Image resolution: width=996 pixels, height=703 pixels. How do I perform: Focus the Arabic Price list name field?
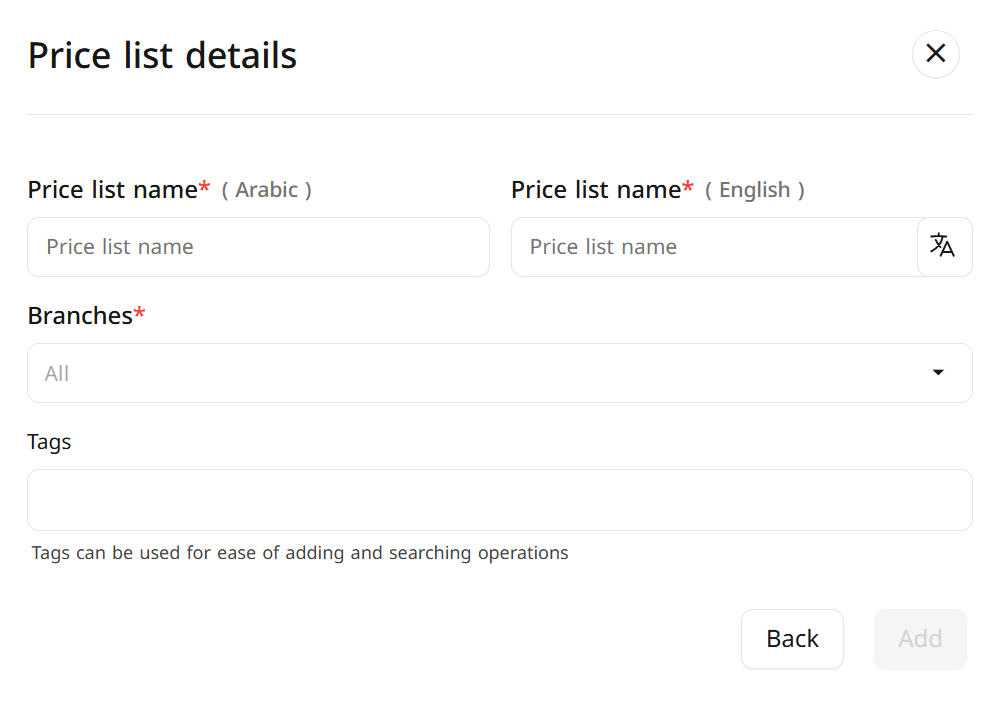pyautogui.click(x=259, y=247)
